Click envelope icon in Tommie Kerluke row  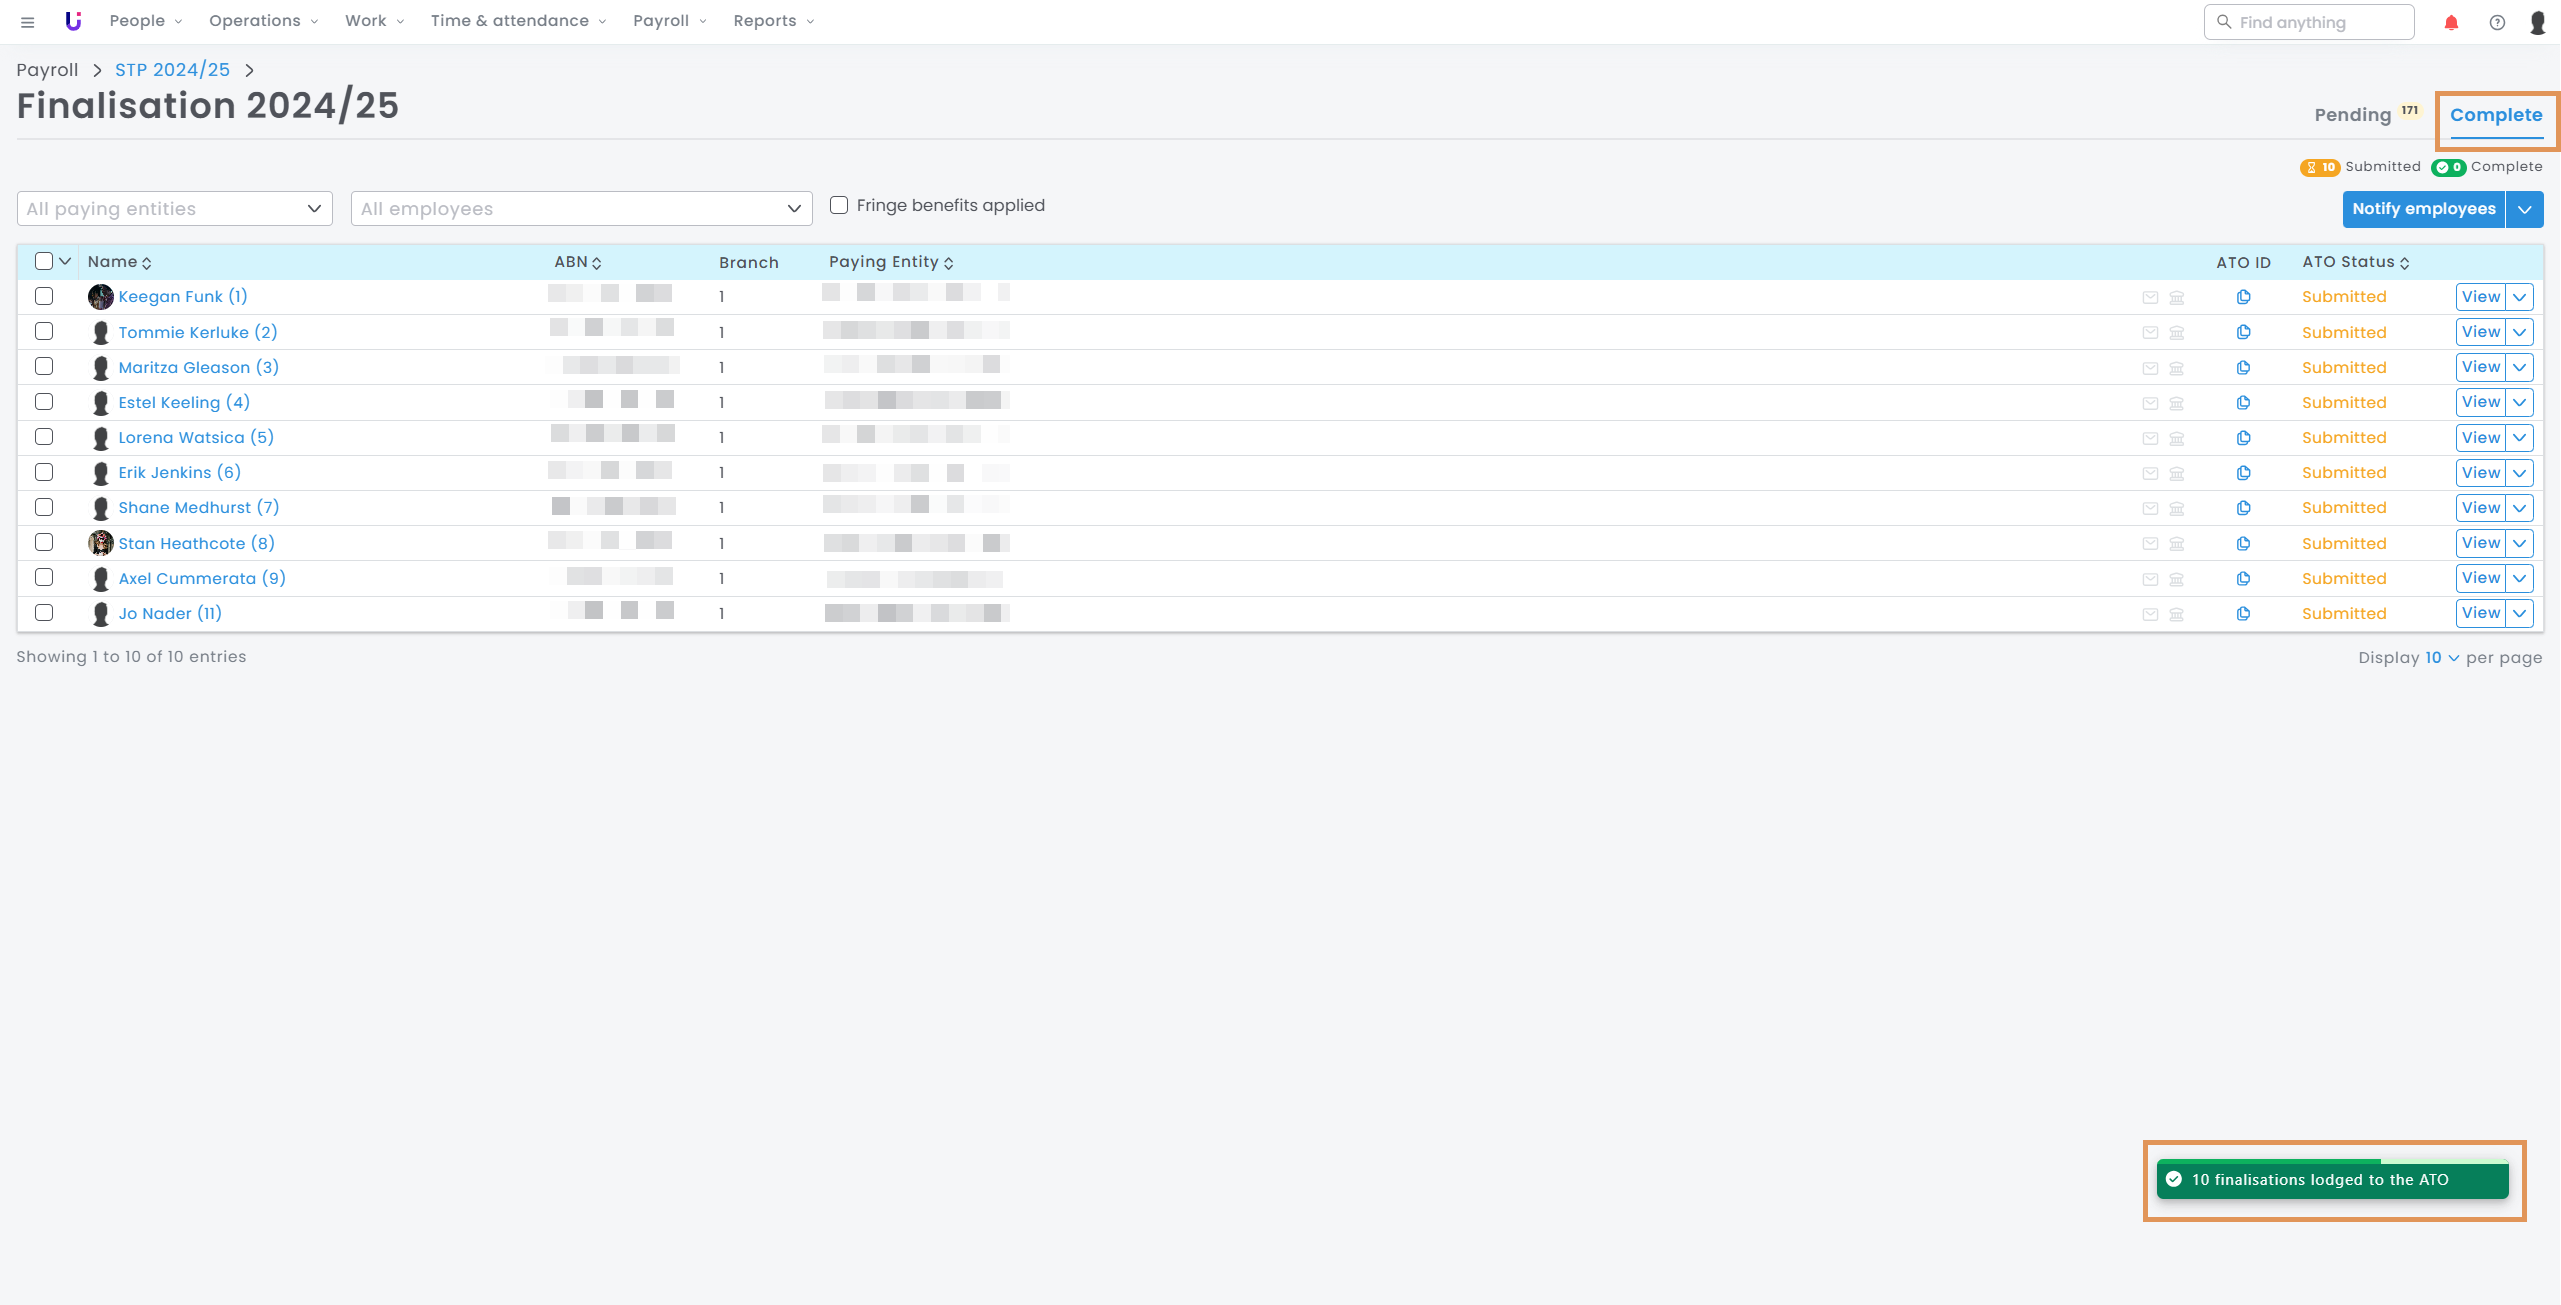click(2150, 333)
